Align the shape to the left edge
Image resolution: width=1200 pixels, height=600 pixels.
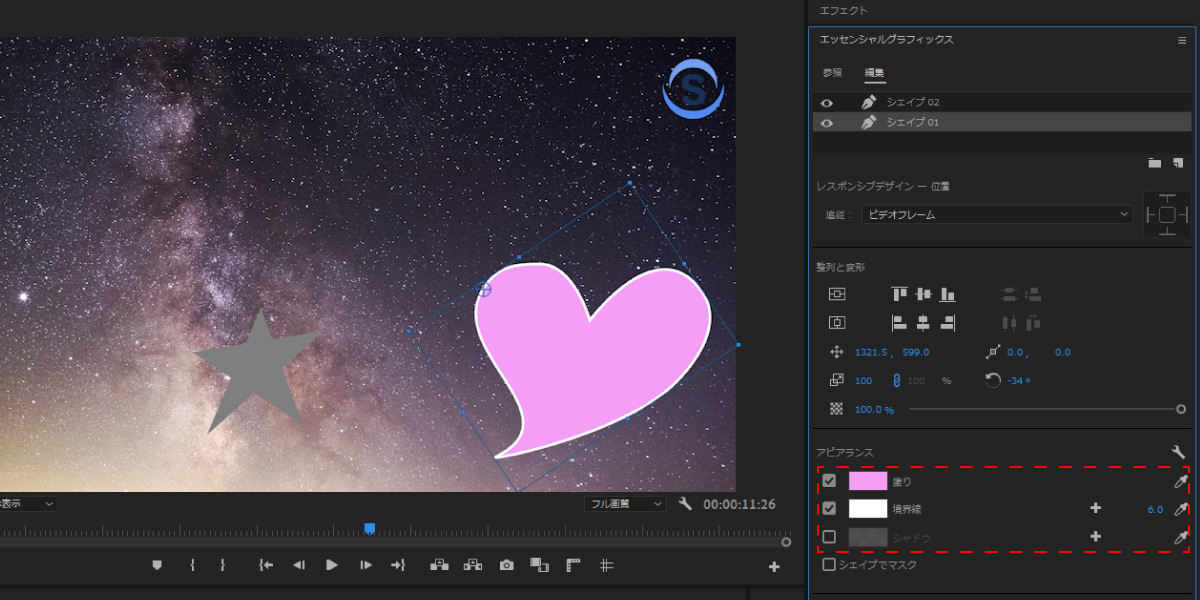[x=899, y=322]
